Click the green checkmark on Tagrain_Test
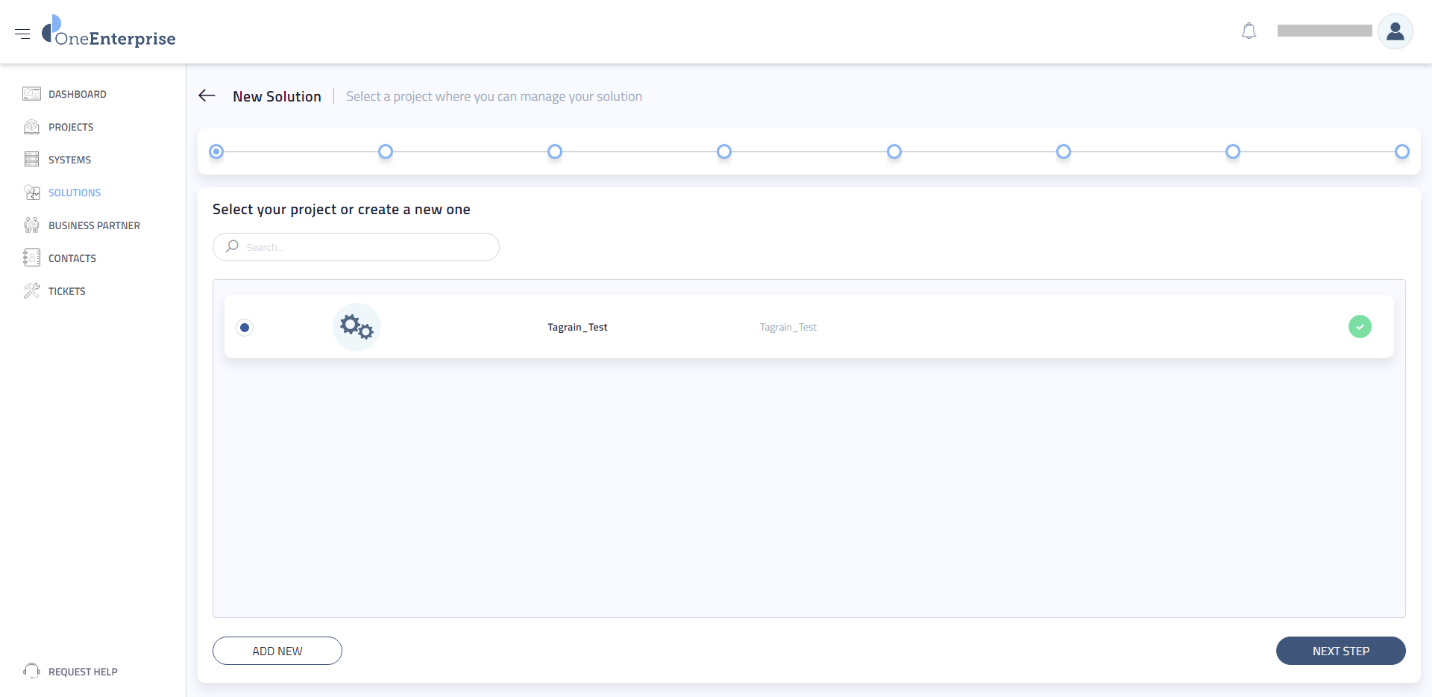 [1359, 326]
